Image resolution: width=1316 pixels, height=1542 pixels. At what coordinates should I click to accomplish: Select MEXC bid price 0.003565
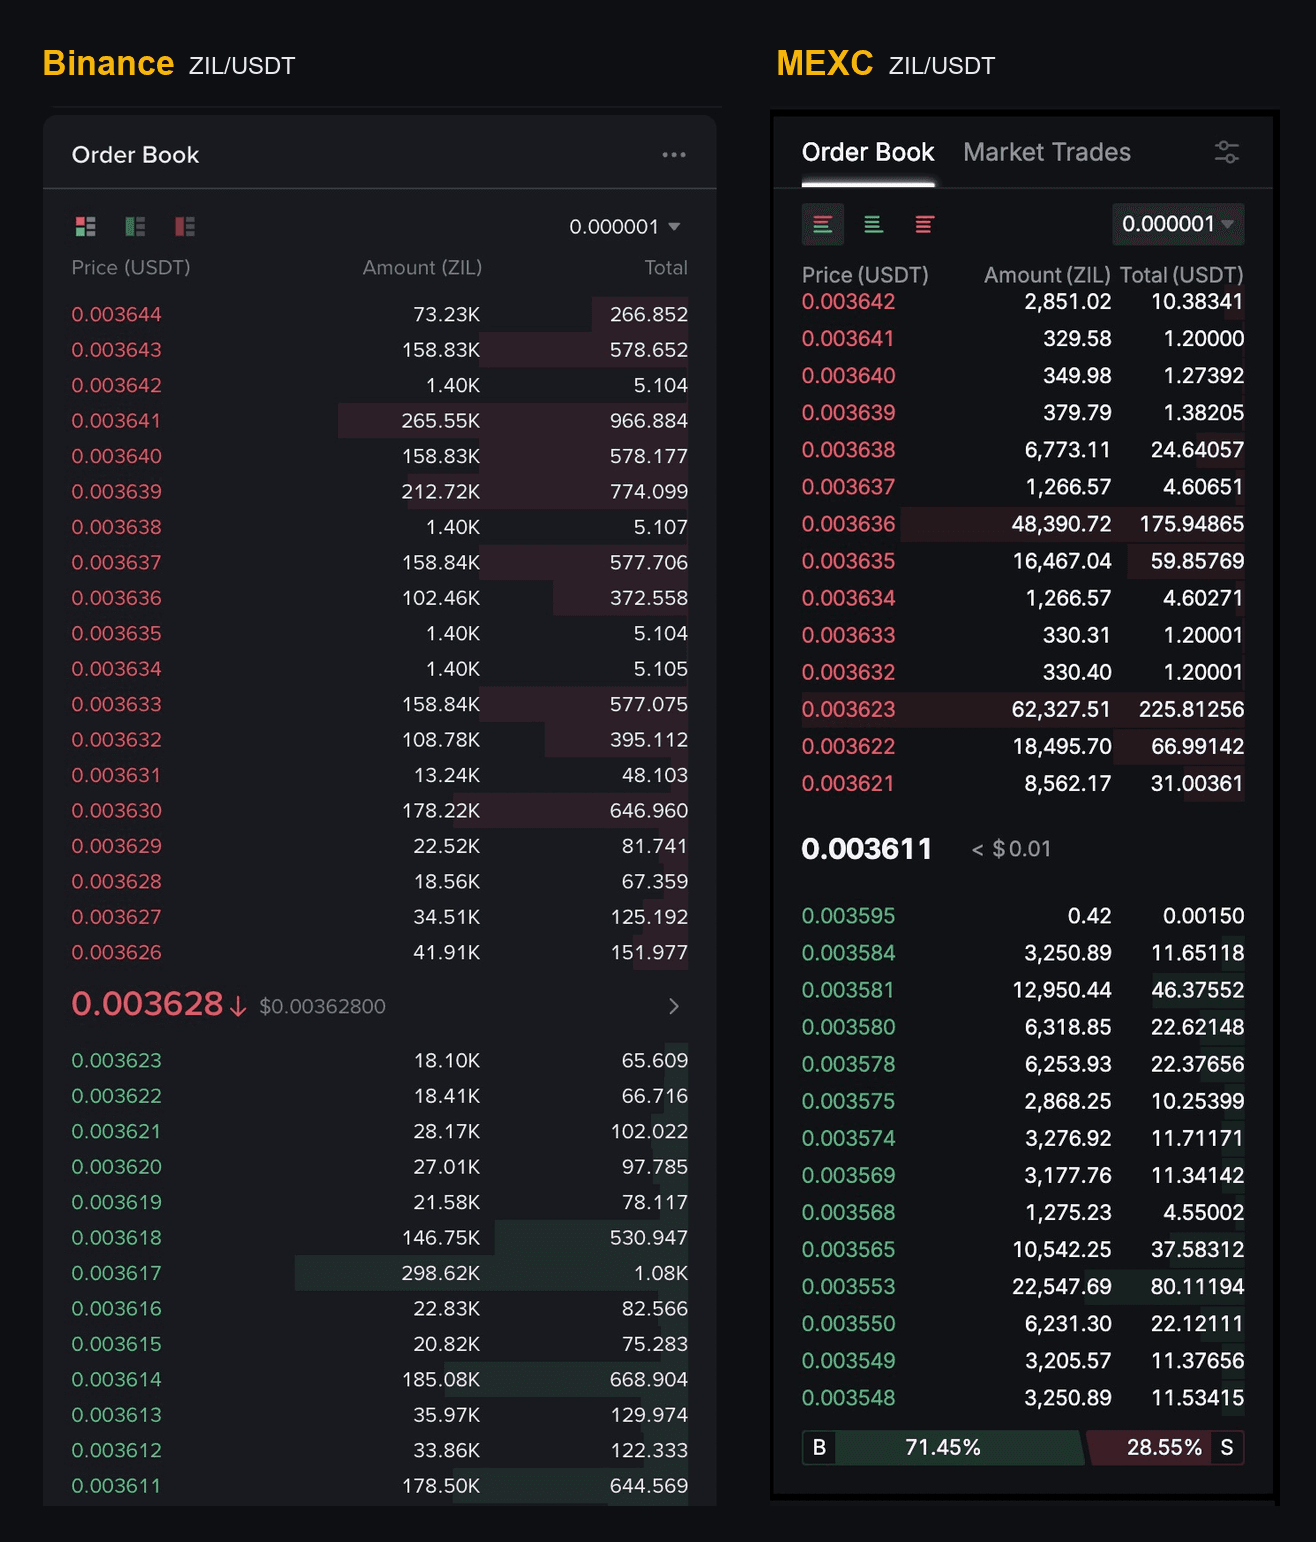pos(848,1249)
